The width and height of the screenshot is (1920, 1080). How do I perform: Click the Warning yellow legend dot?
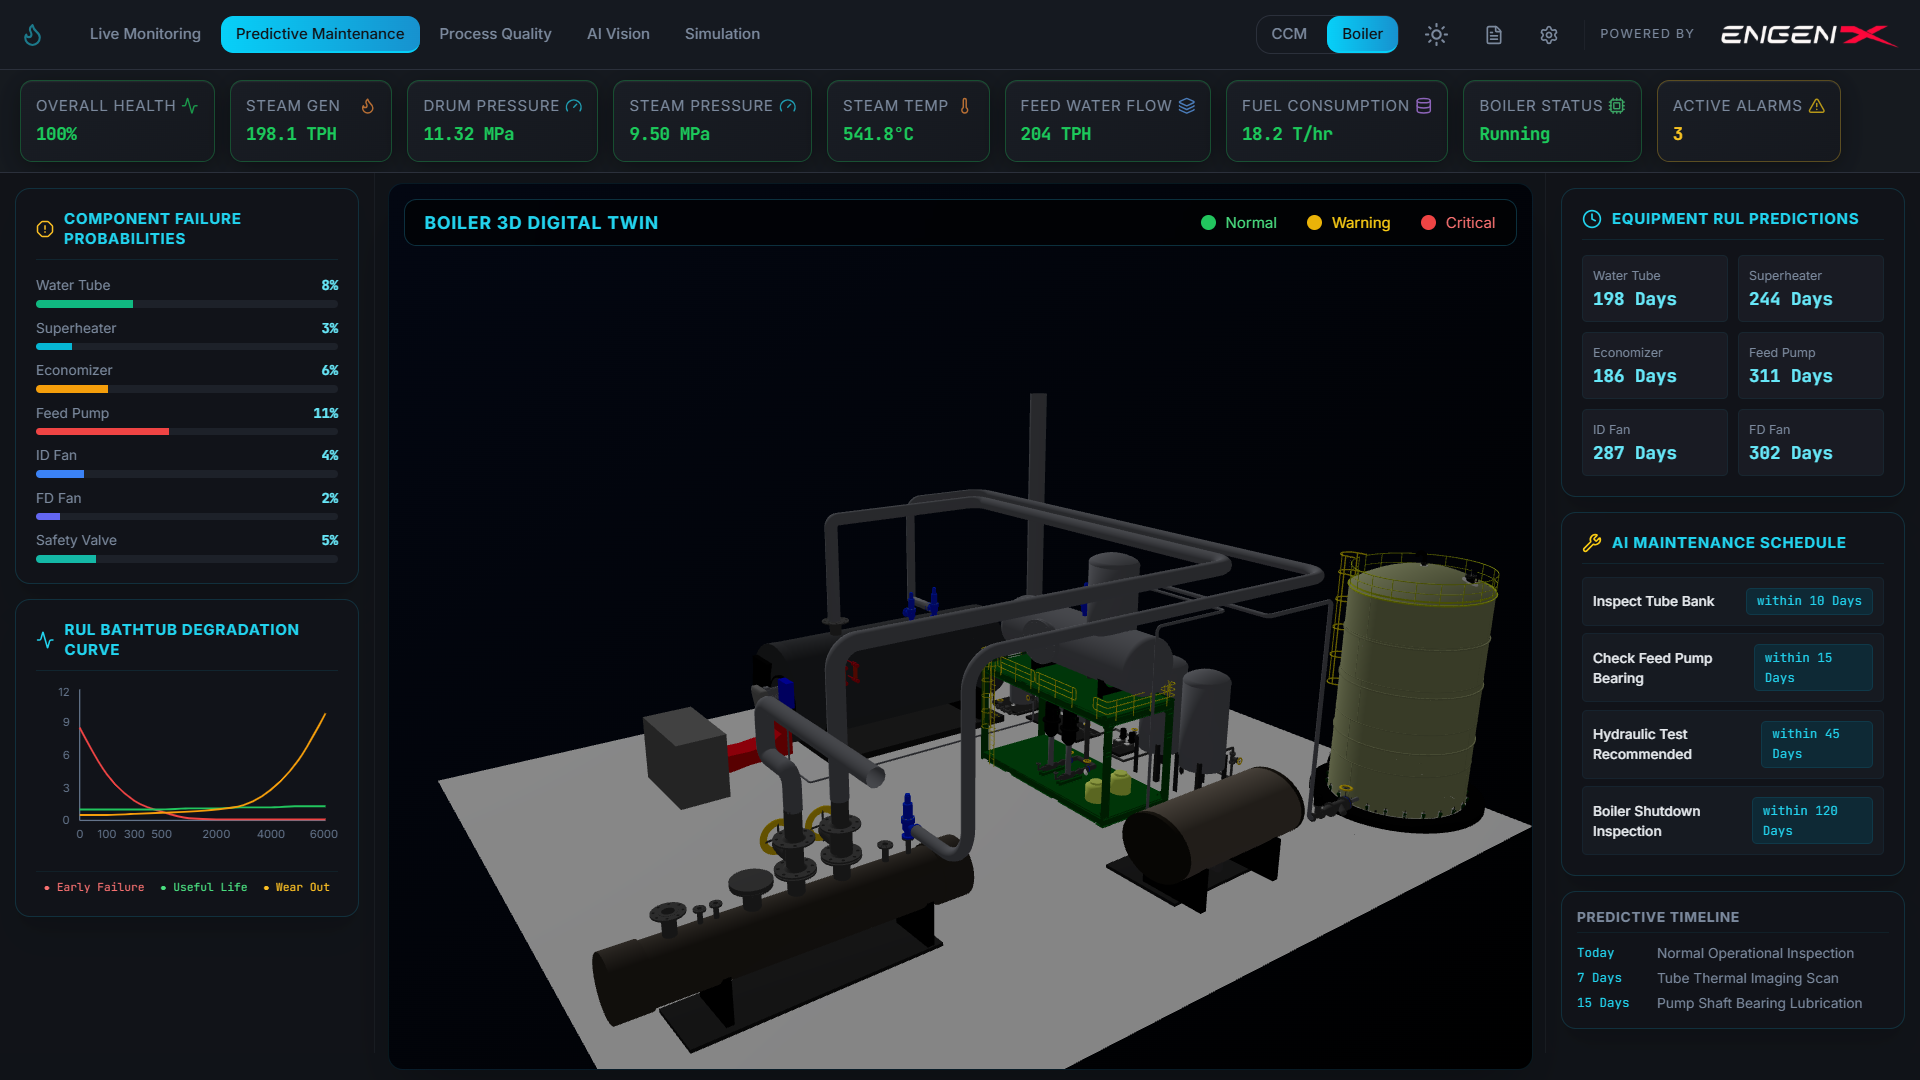coord(1314,223)
